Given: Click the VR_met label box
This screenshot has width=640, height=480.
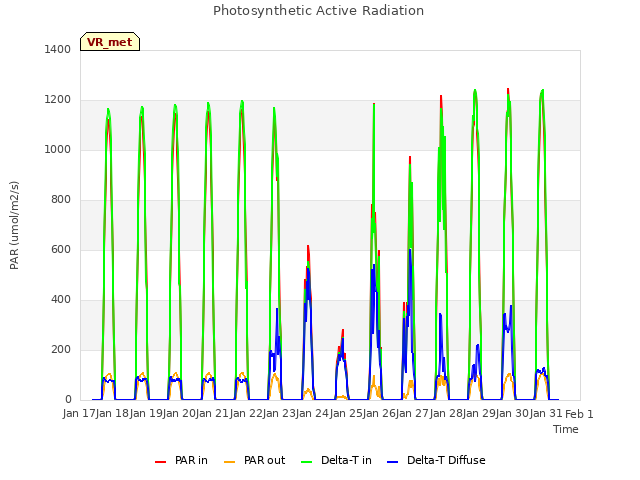Looking at the screenshot, I should (110, 42).
